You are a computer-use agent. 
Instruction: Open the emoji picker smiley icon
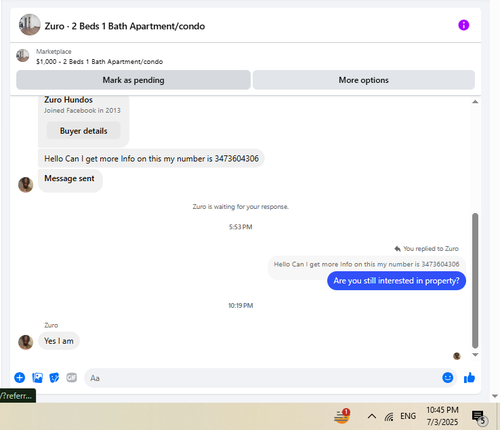[448, 377]
